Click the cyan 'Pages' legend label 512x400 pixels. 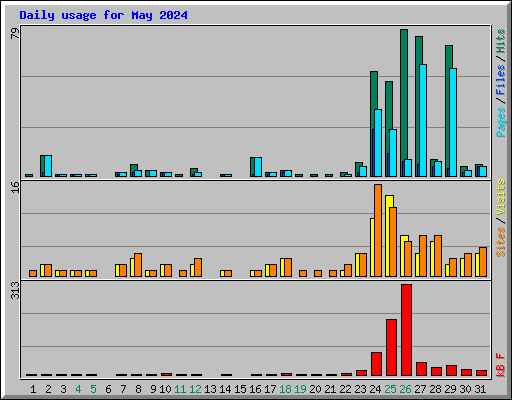point(501,122)
